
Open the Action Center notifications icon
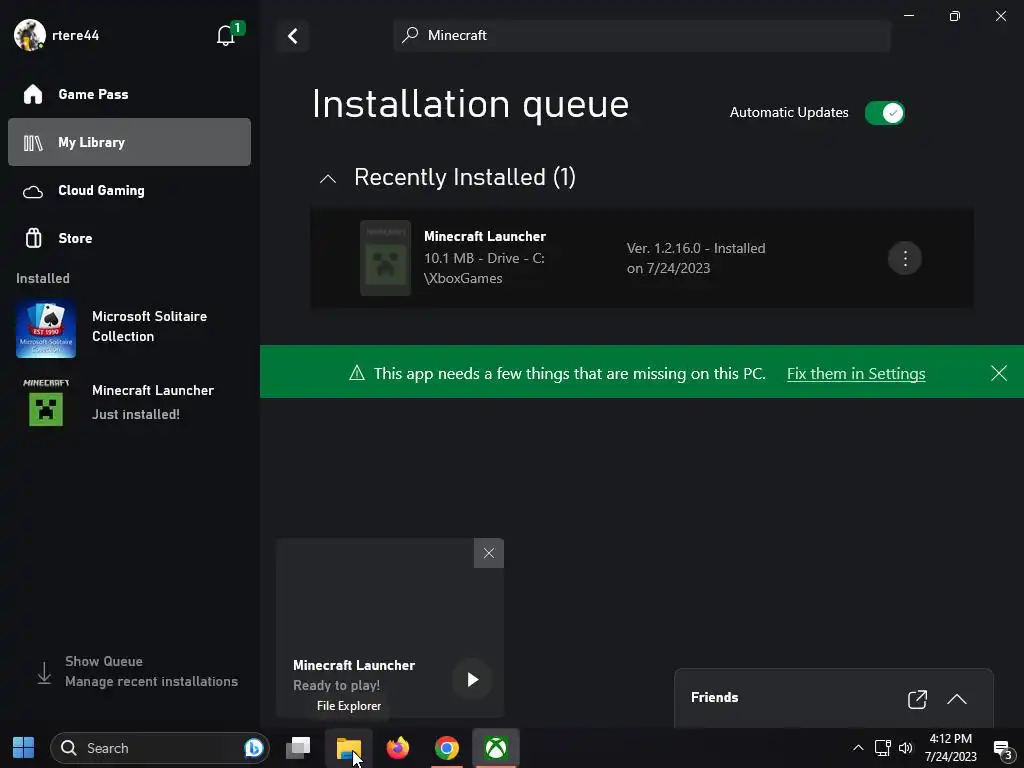pyautogui.click(x=1002, y=749)
